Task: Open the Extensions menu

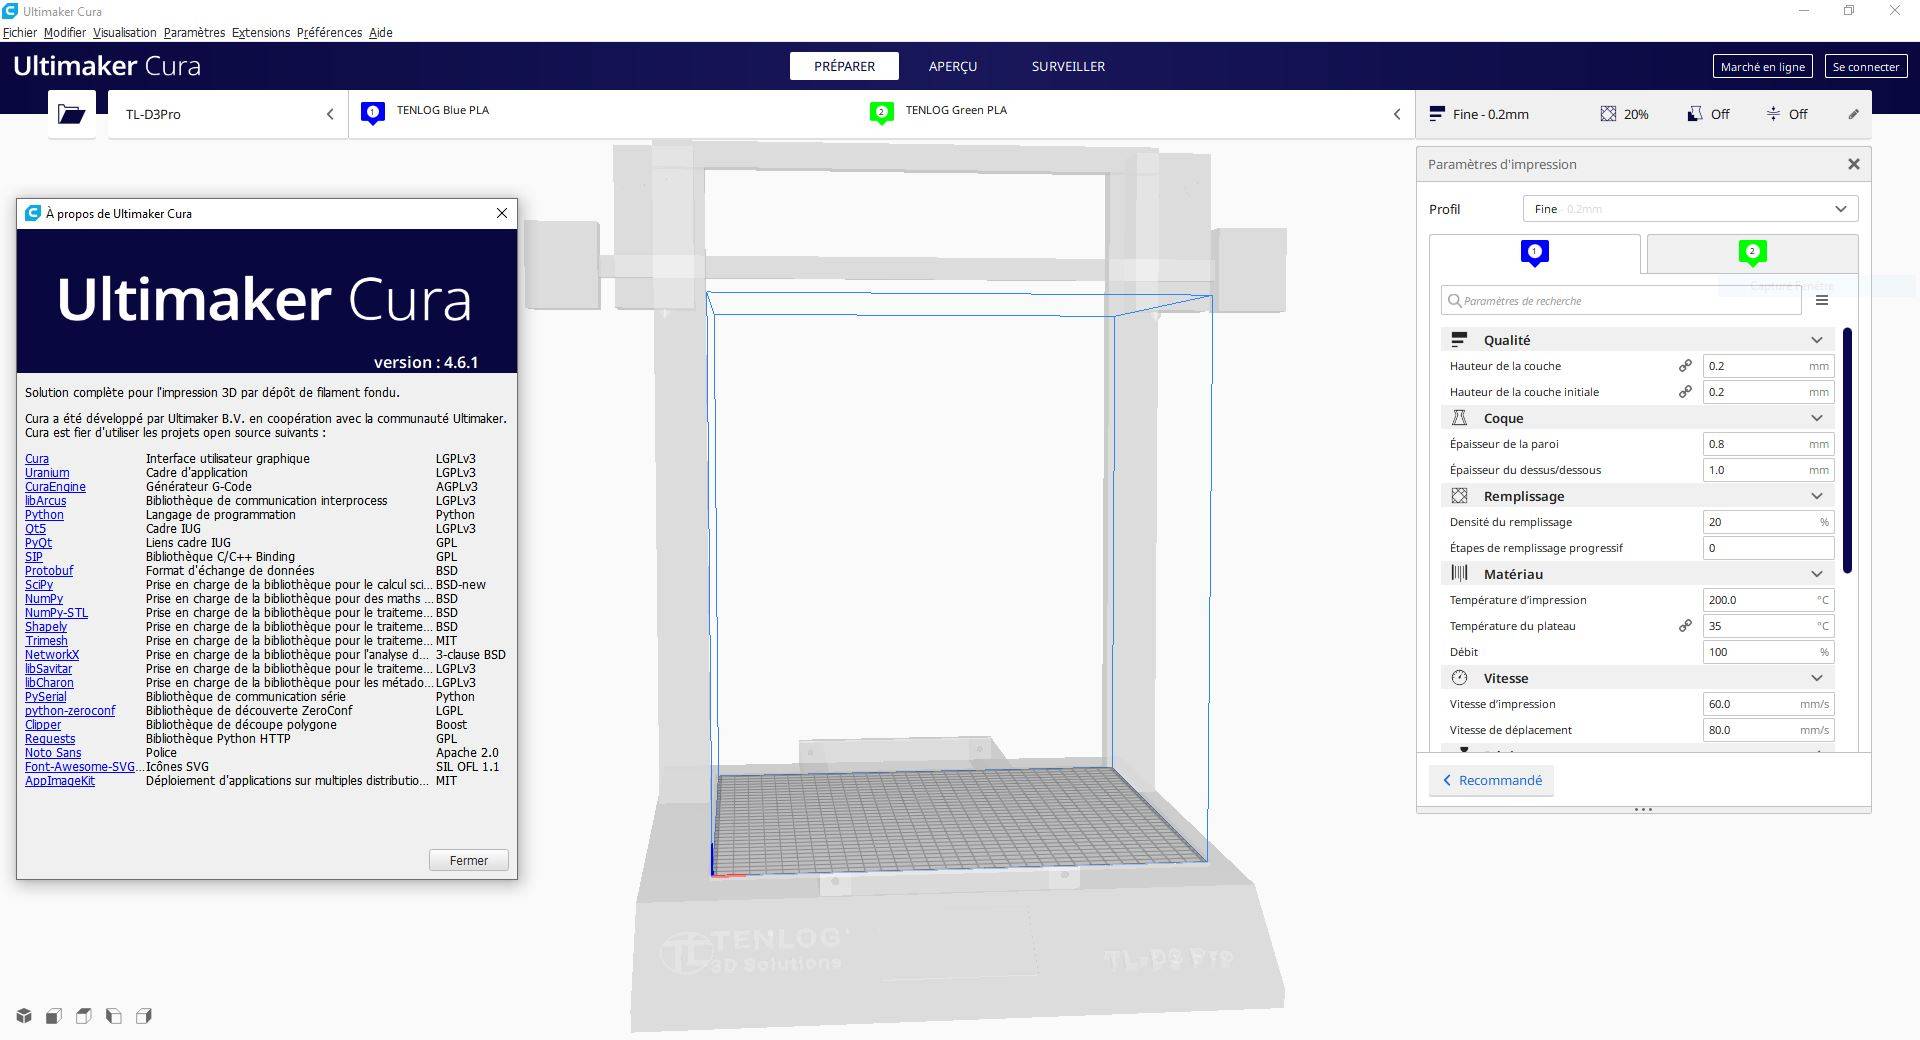Action: (x=261, y=32)
